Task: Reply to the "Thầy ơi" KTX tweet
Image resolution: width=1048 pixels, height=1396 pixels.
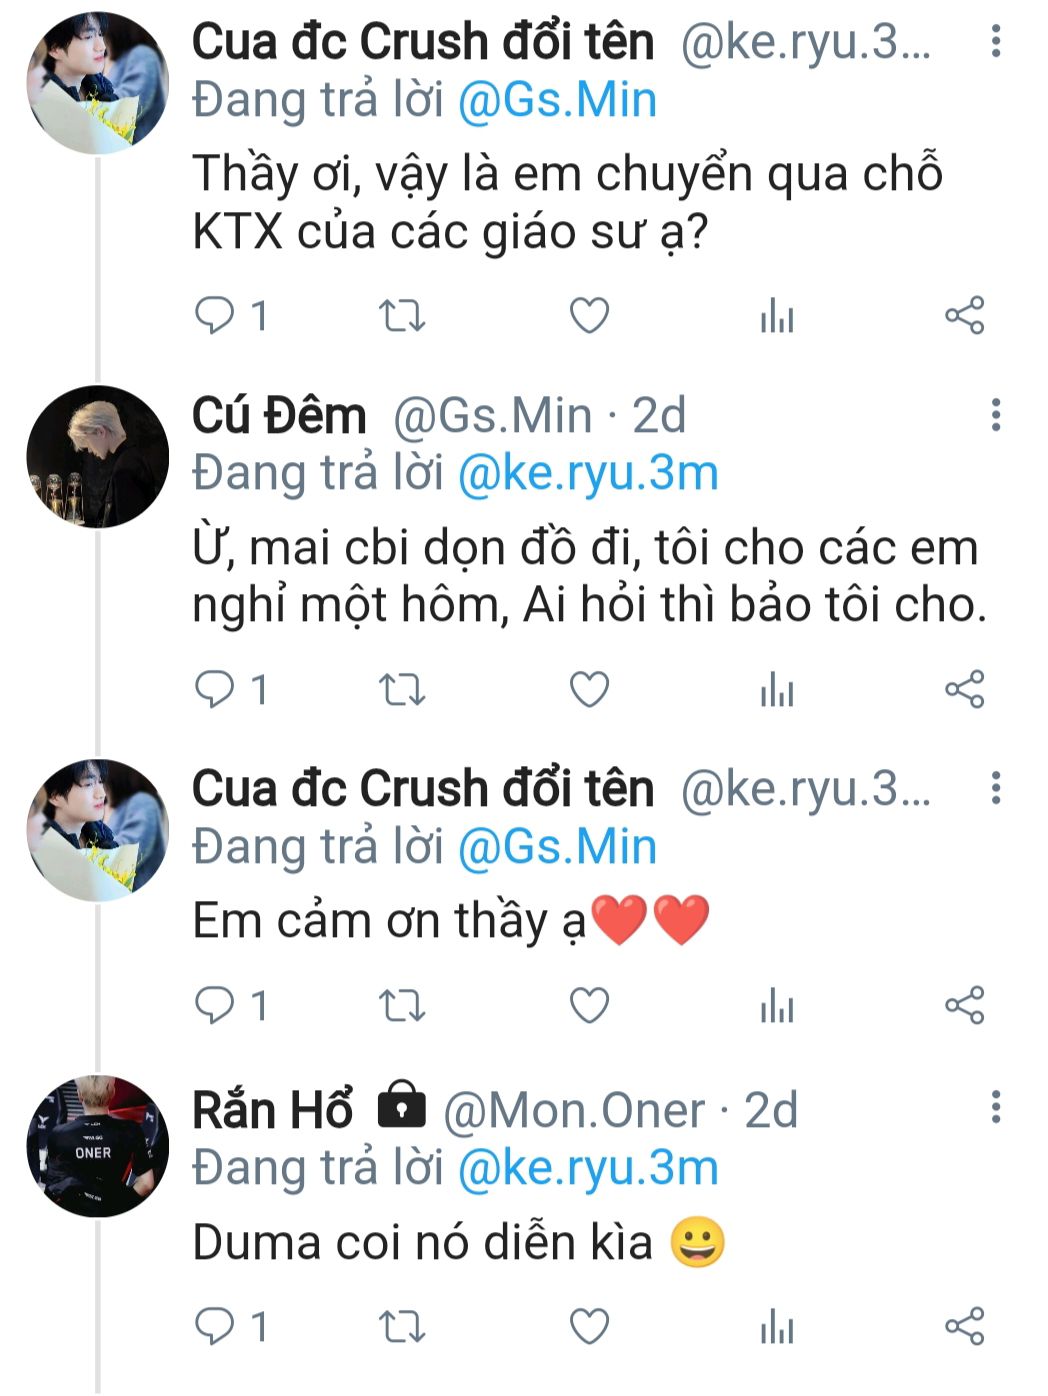Action: tap(214, 317)
